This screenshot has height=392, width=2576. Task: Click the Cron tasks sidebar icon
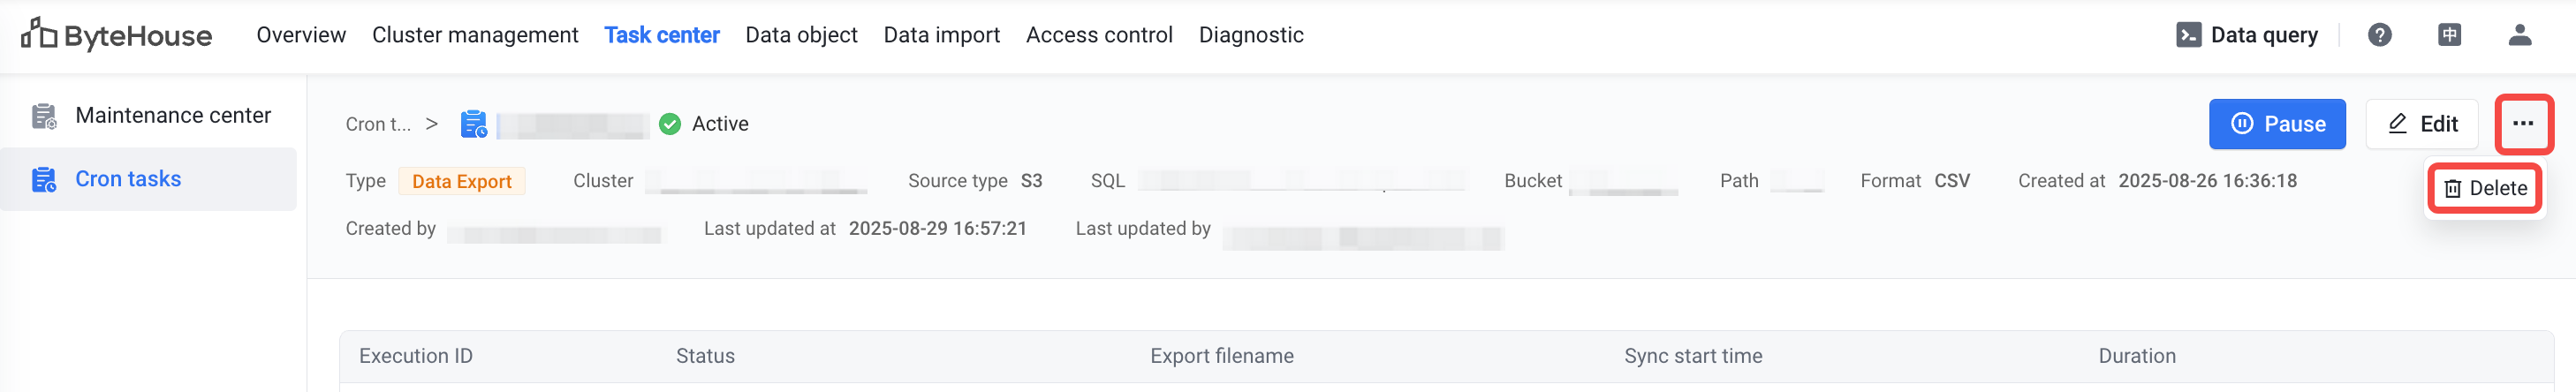coord(44,180)
